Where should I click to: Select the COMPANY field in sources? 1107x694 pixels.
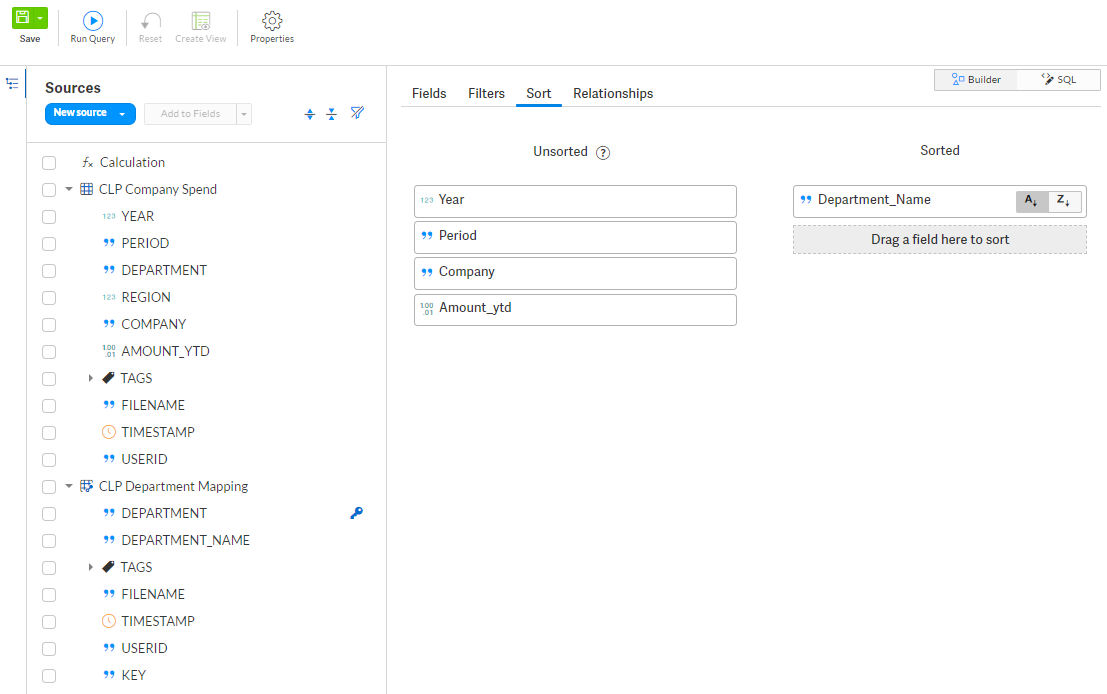[154, 324]
